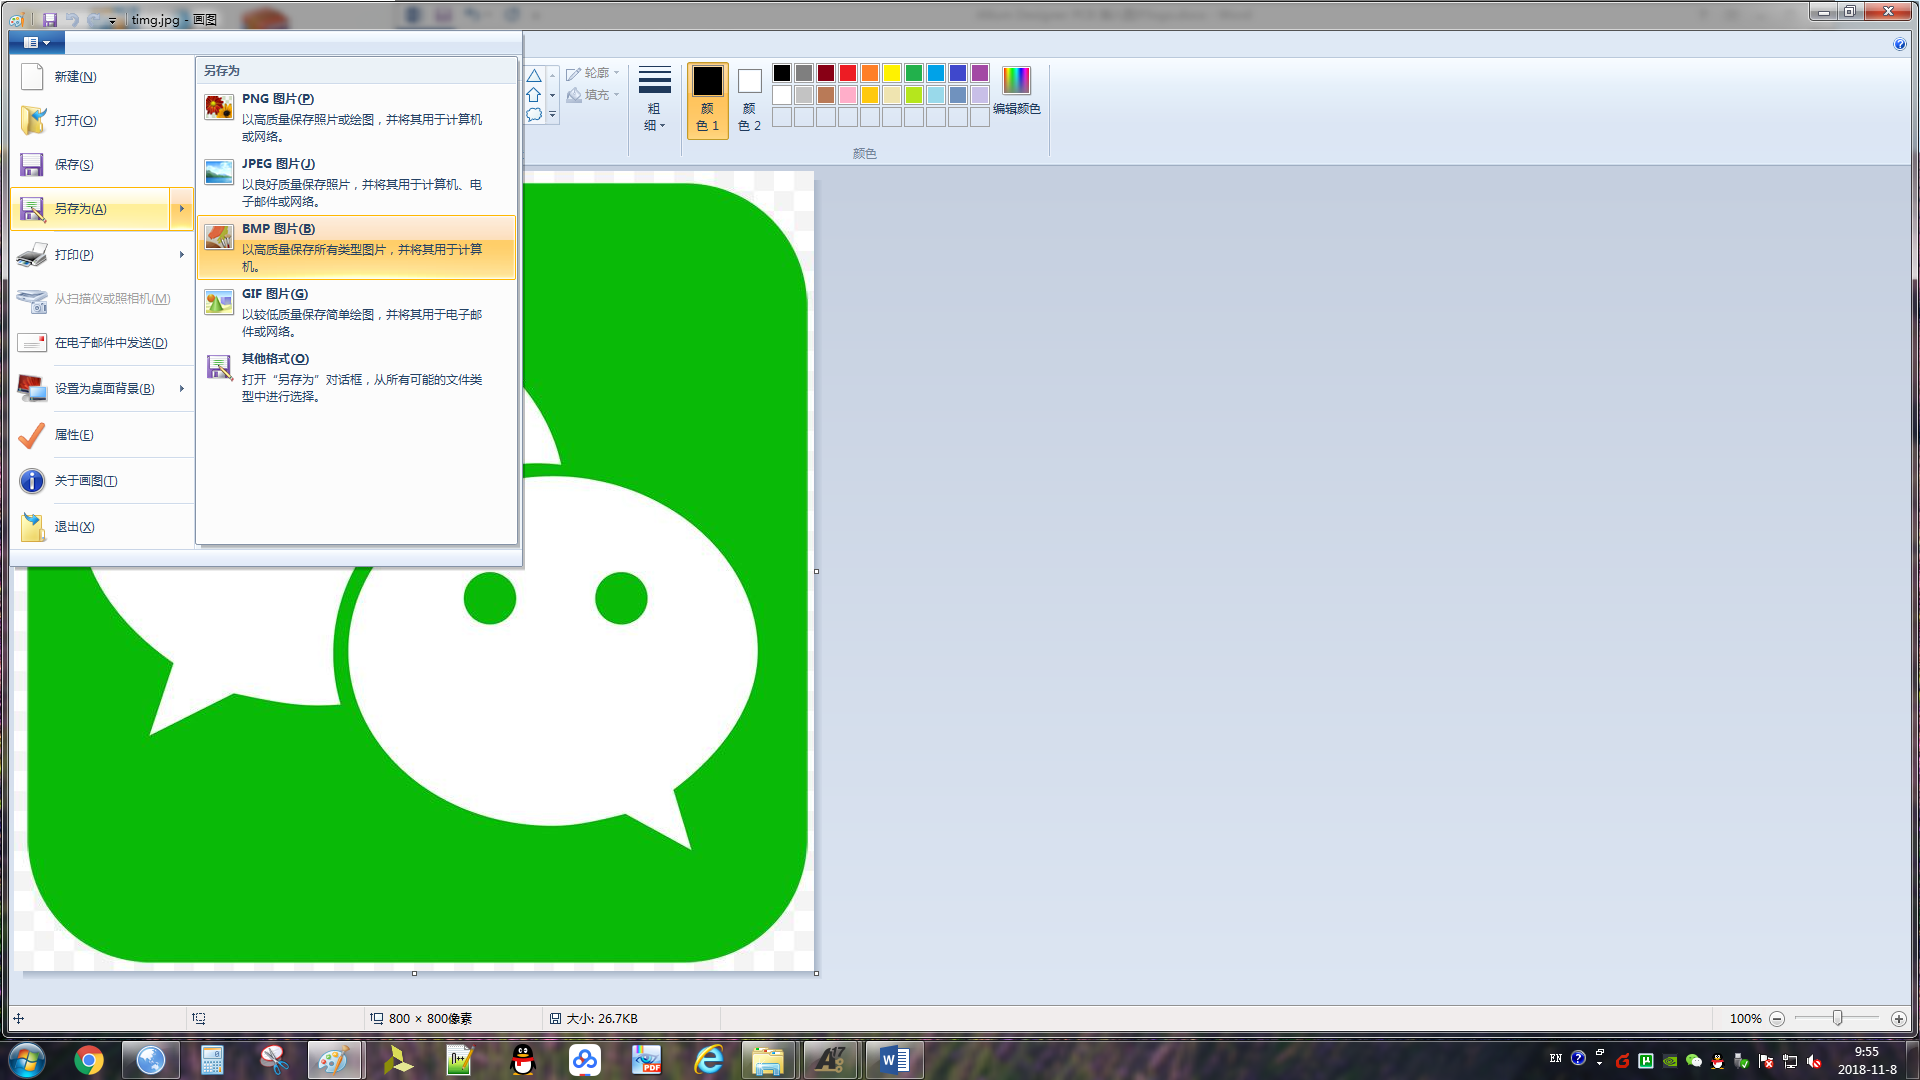Click the 另存为(A) main button
The width and height of the screenshot is (1920, 1080).
pyautogui.click(x=90, y=209)
